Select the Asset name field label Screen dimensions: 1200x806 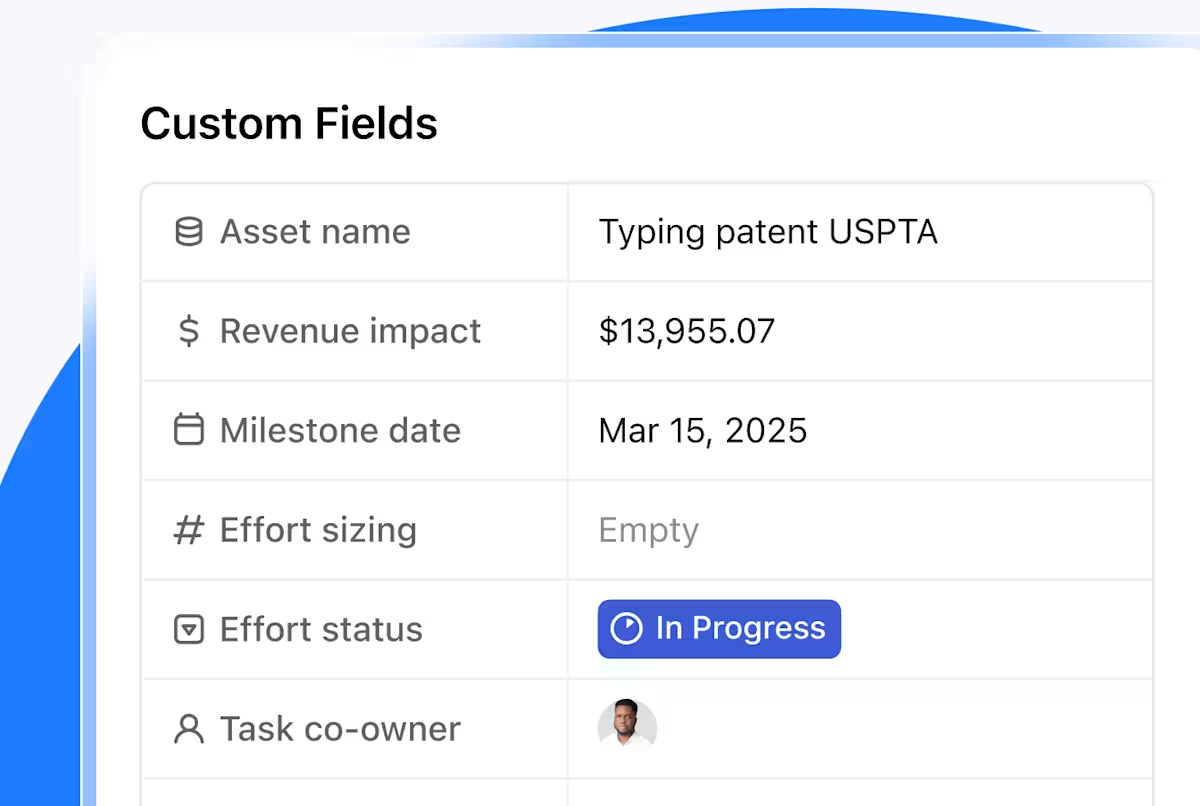(x=315, y=232)
